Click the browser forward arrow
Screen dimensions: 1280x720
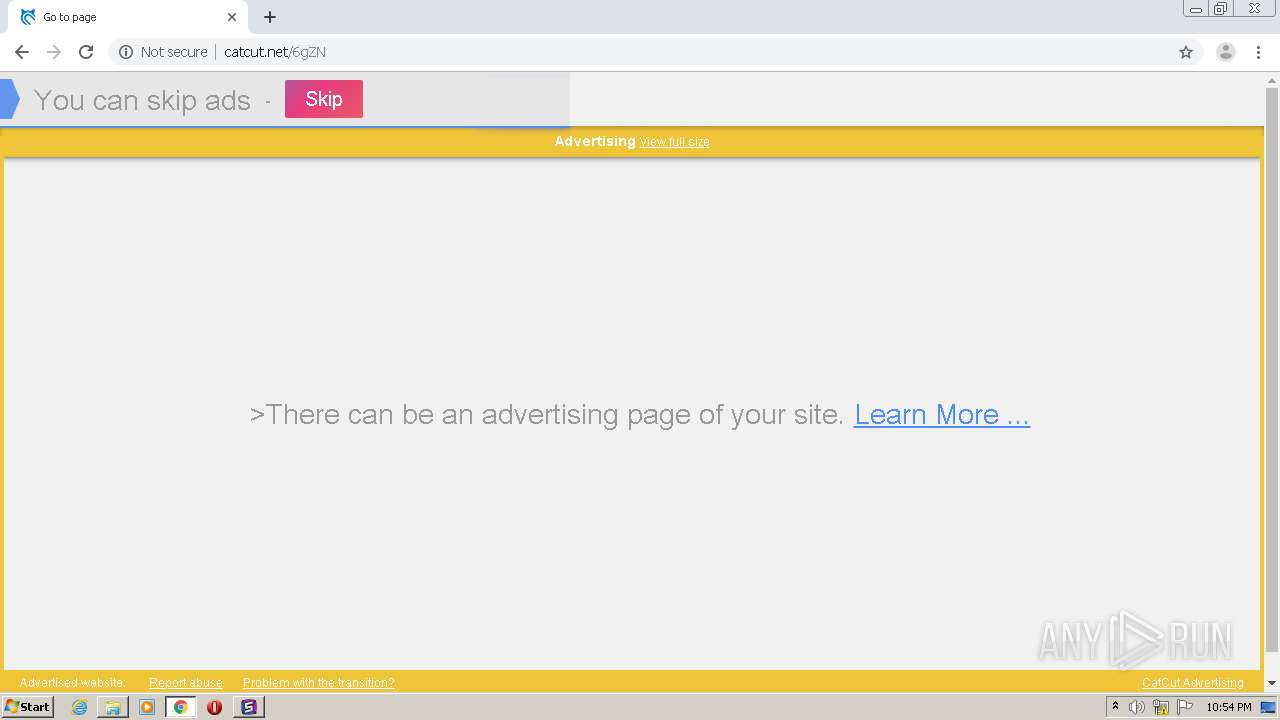(54, 52)
